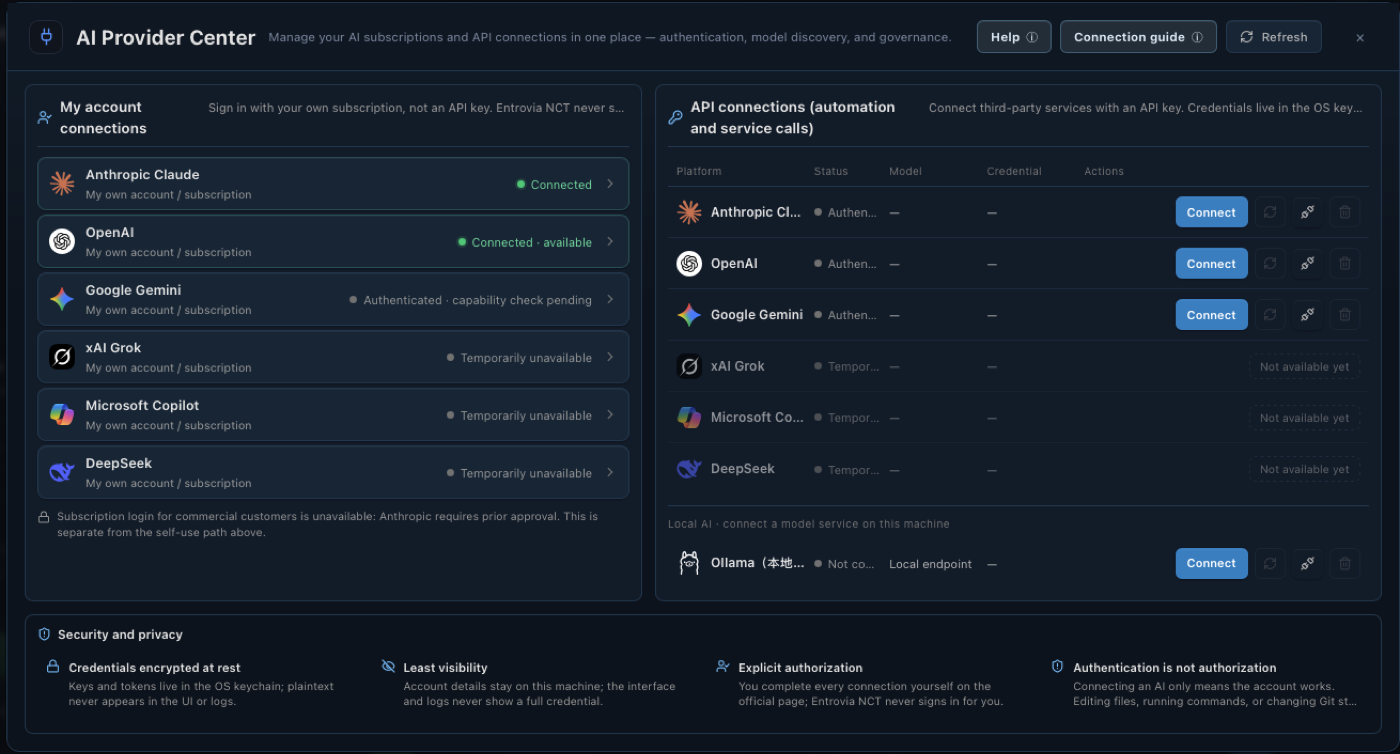The height and width of the screenshot is (754, 1400).
Task: Click 'Authenticated · capability check pending' status
Action: [470, 300]
